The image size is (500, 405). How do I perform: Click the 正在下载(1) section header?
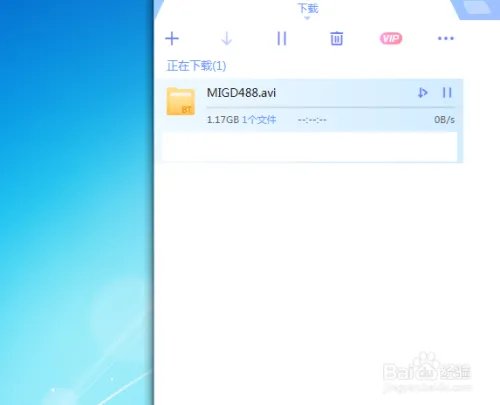pyautogui.click(x=196, y=66)
